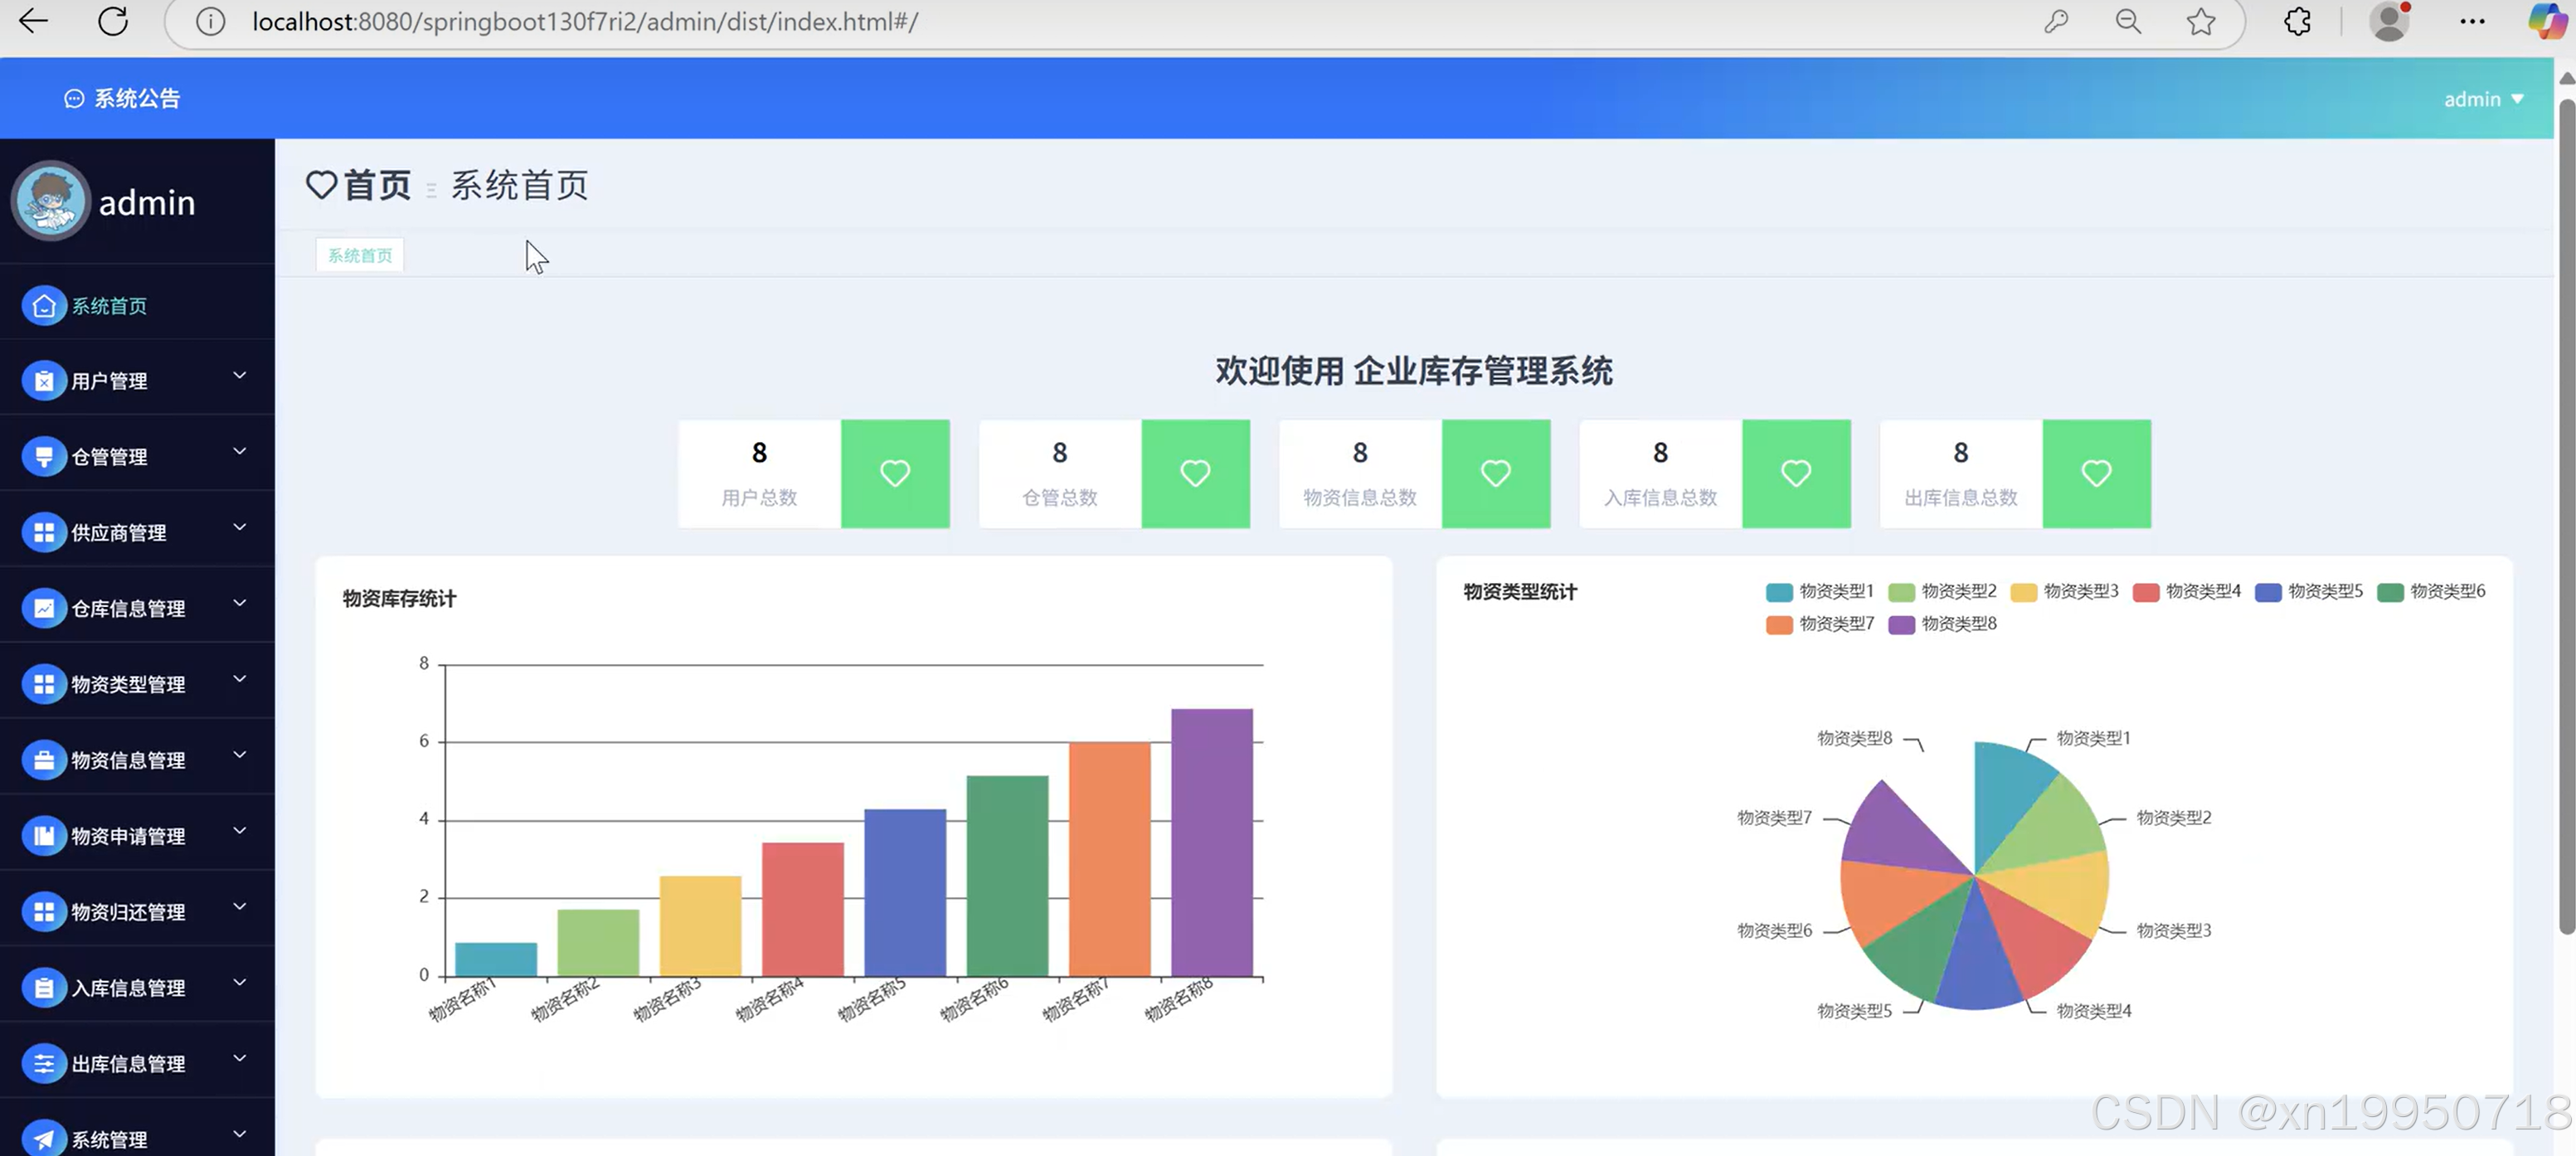The width and height of the screenshot is (2576, 1156).
Task: Expand the 物资归还管理 menu chevron
Action: point(239,907)
